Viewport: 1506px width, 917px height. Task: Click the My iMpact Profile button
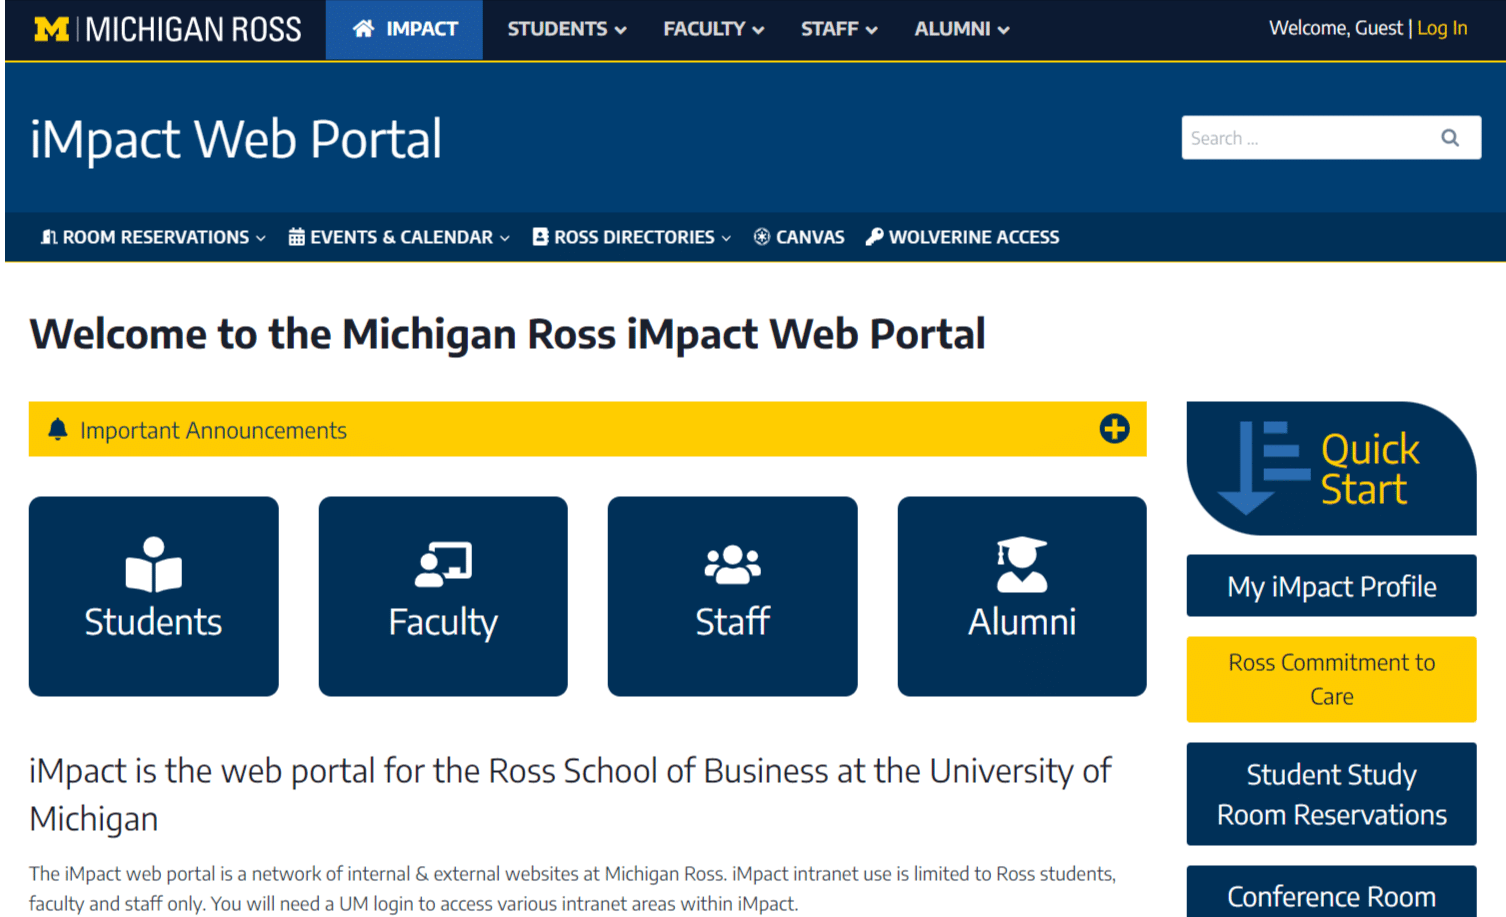[1331, 586]
